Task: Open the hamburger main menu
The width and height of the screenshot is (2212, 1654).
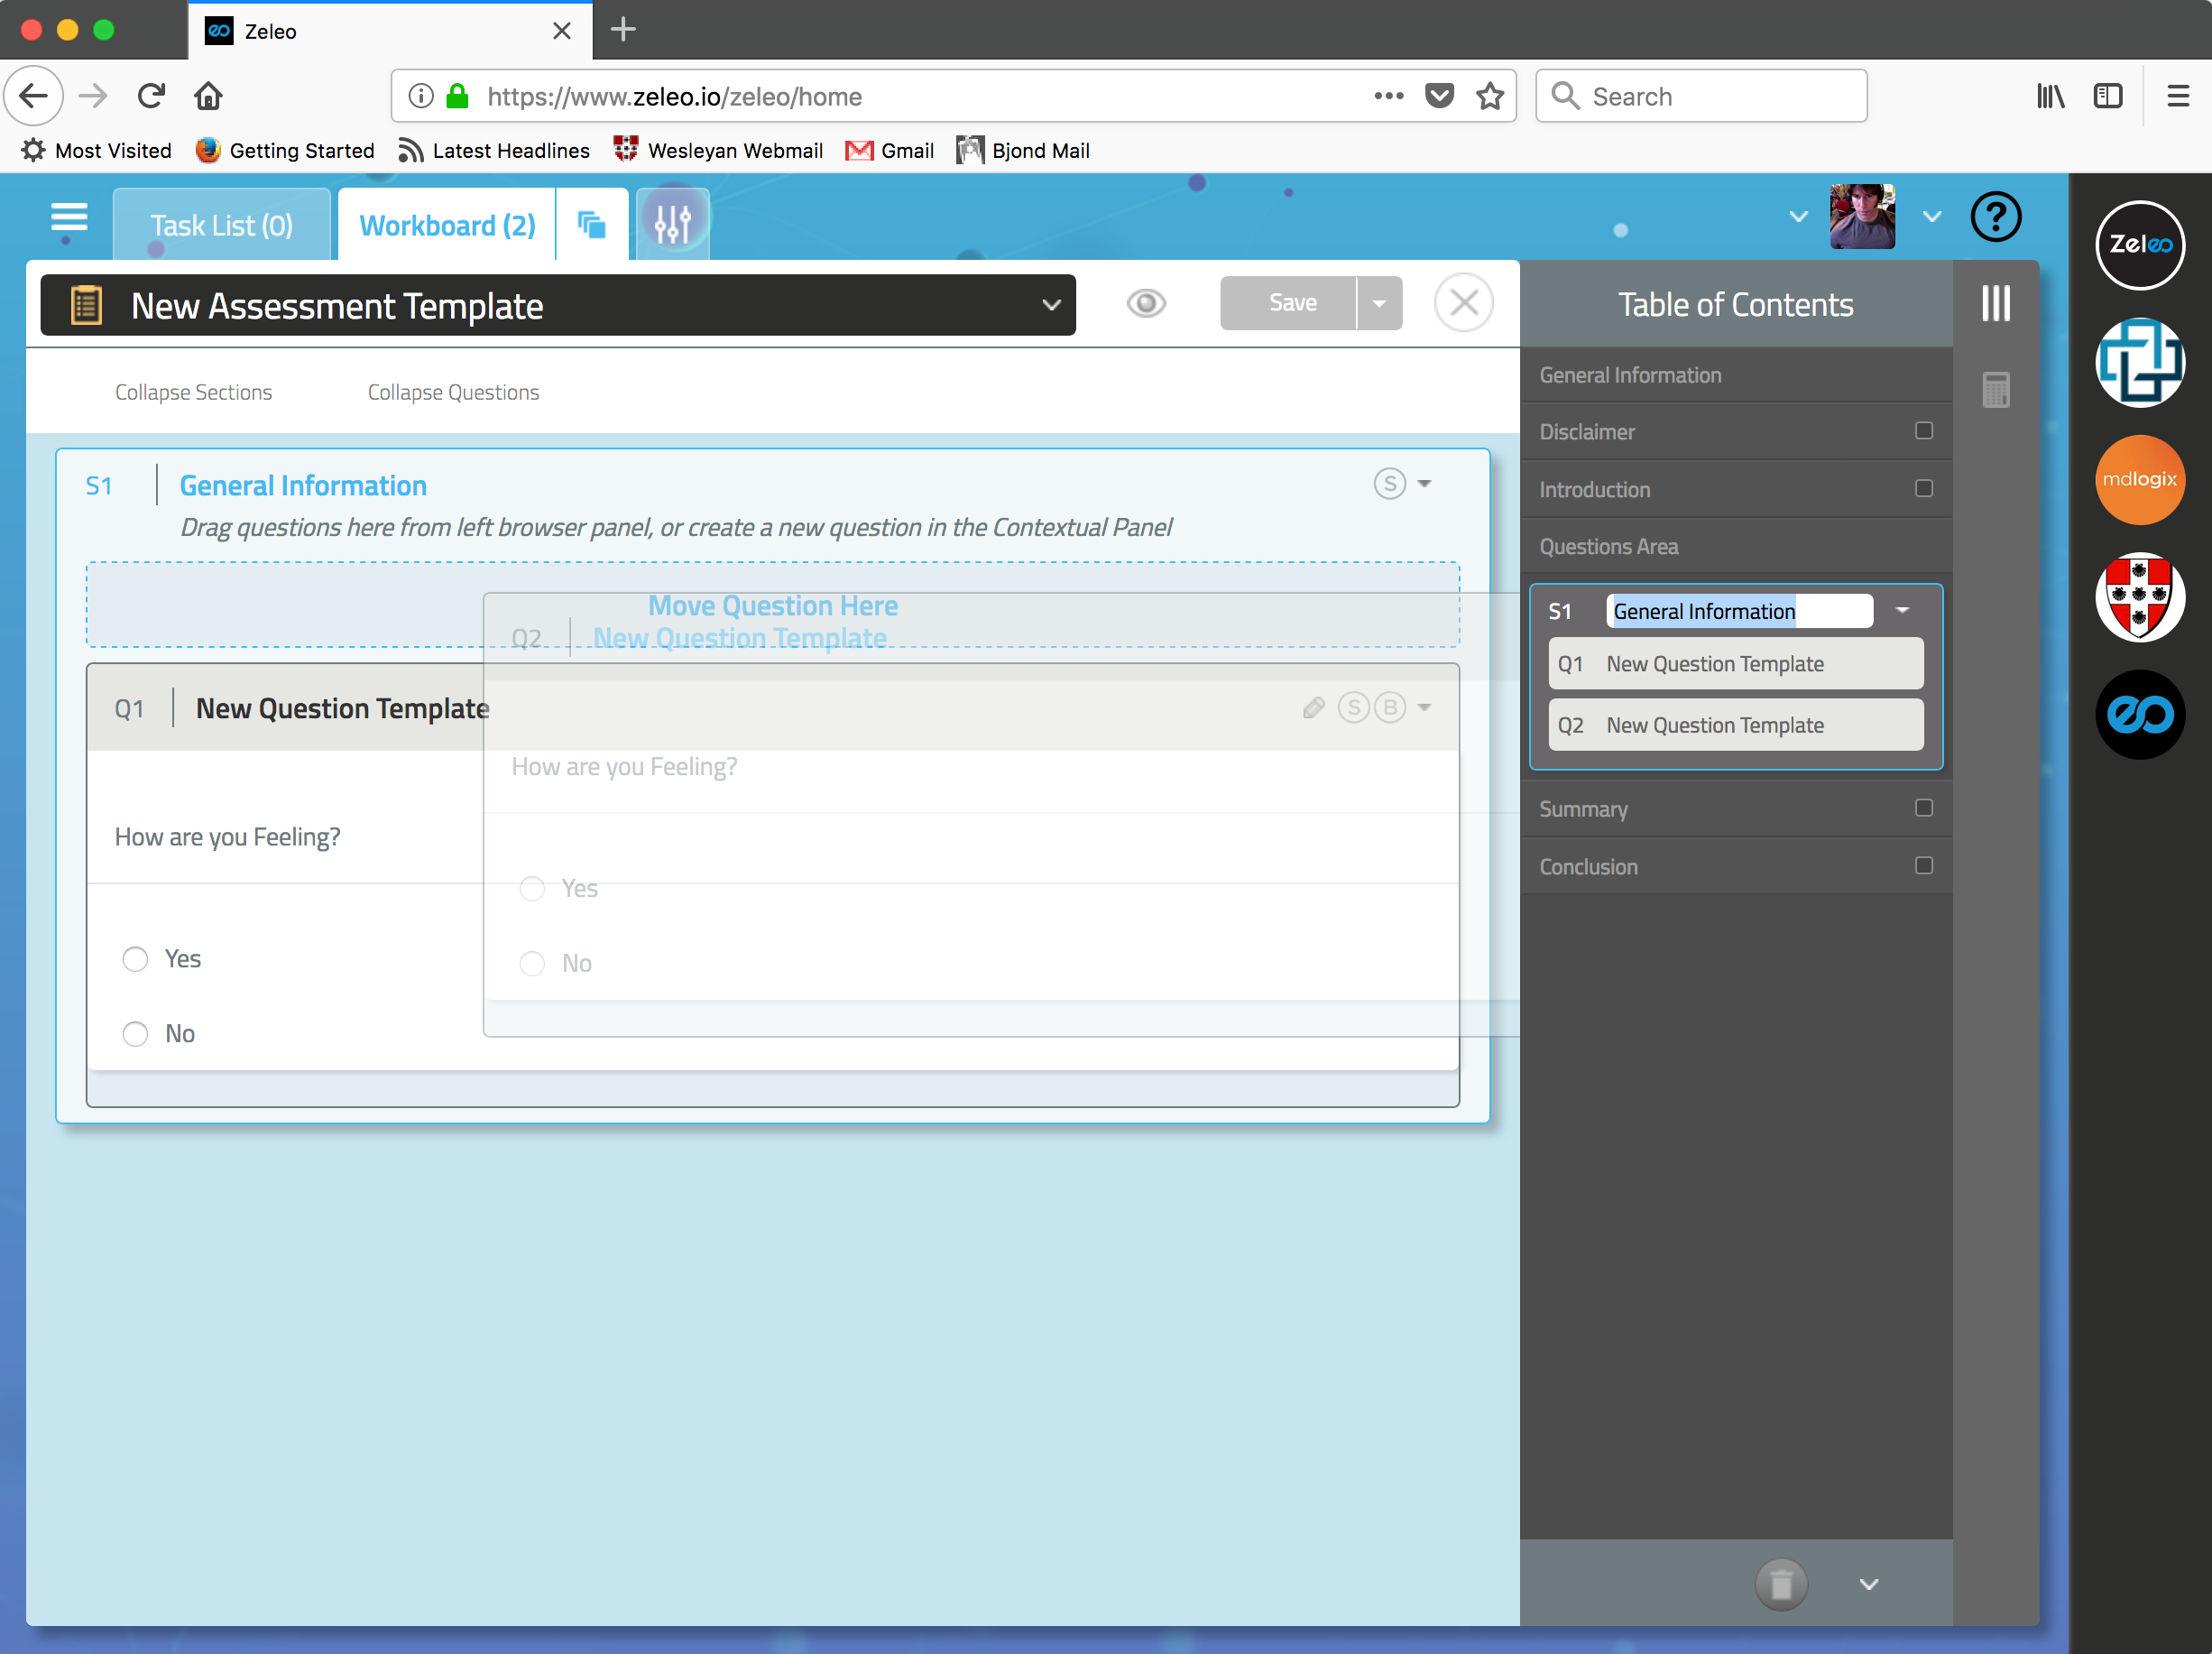Action: pos(69,217)
